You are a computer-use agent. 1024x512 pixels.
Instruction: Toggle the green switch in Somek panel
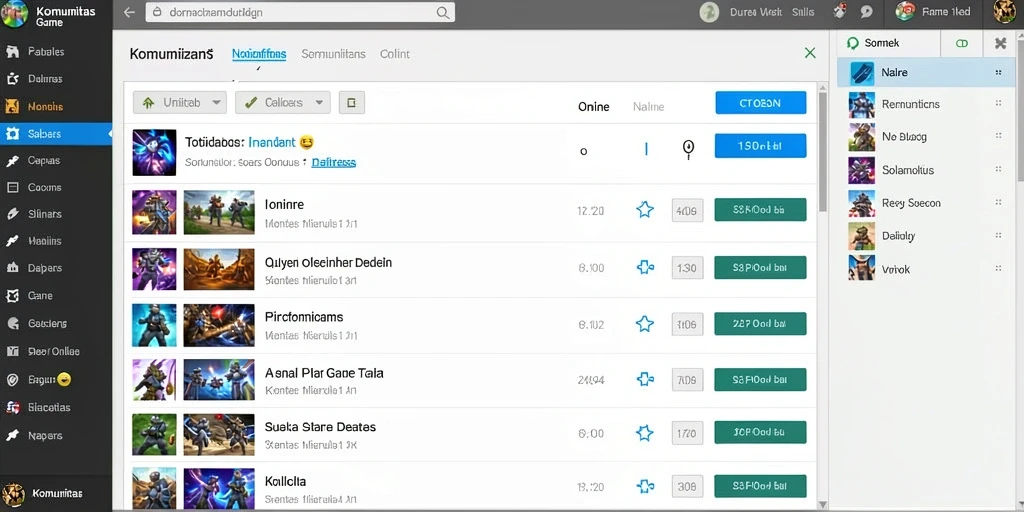962,43
